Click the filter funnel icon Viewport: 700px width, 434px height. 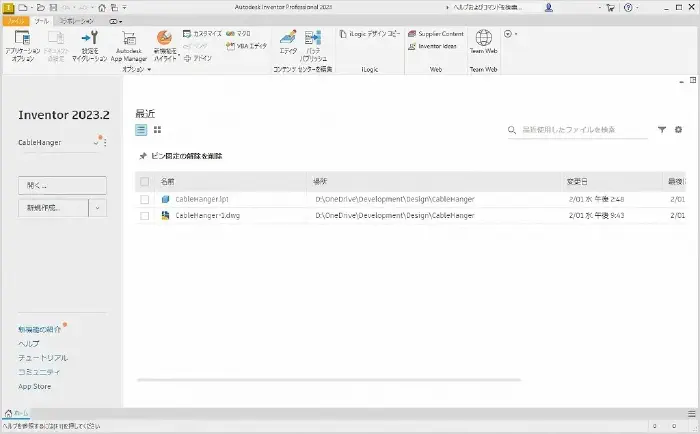pyautogui.click(x=662, y=129)
